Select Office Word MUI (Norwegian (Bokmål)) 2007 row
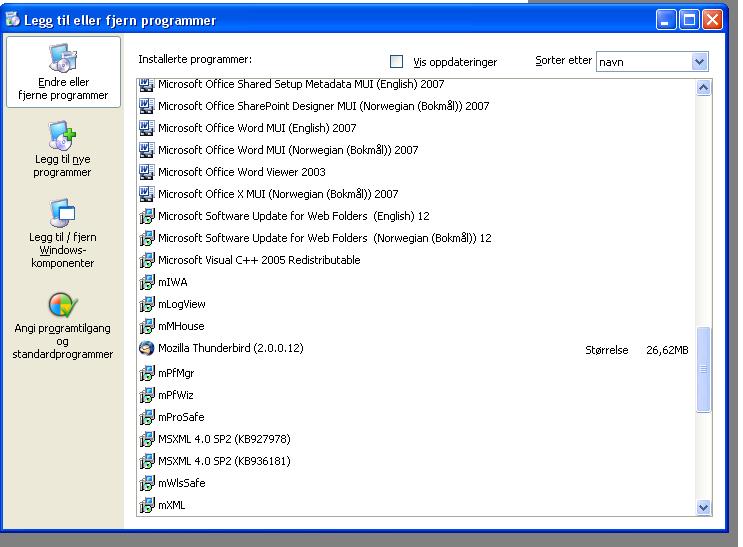Image resolution: width=743 pixels, height=547 pixels. point(416,150)
